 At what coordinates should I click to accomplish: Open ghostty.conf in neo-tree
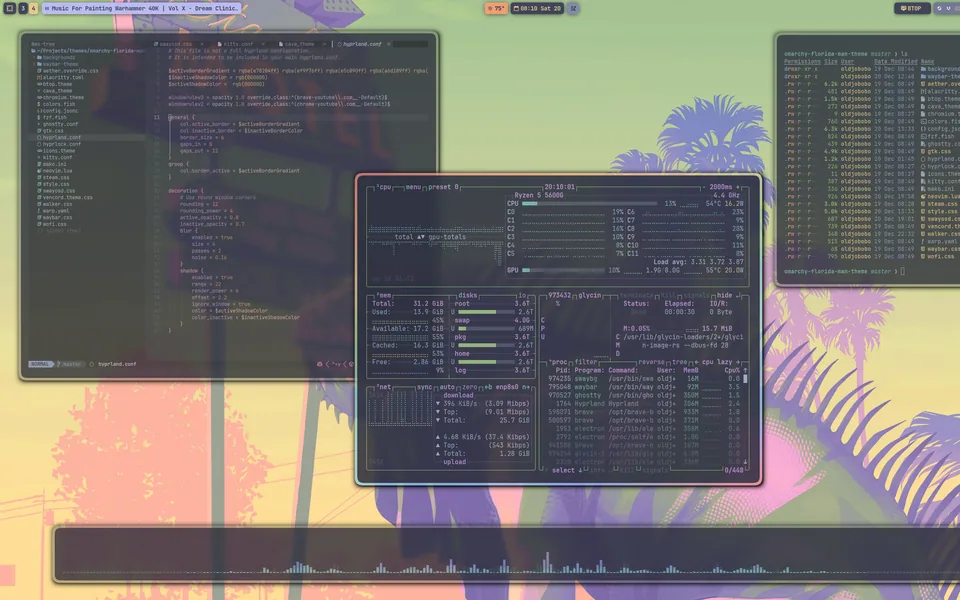pos(60,124)
